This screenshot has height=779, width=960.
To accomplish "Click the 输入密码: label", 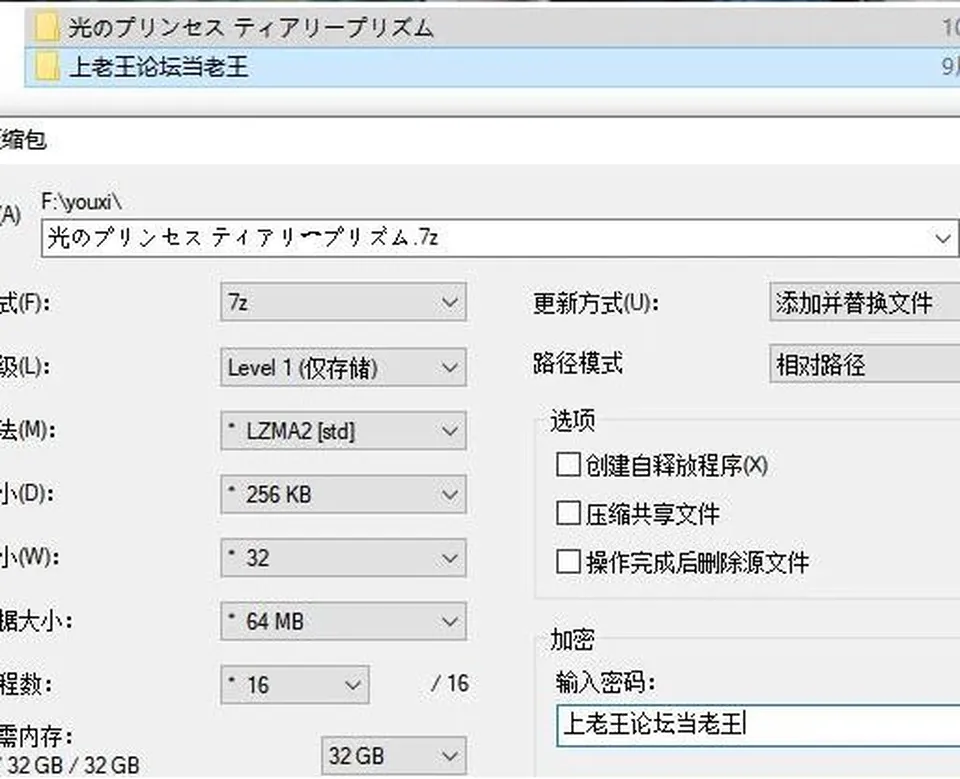I will [x=606, y=682].
